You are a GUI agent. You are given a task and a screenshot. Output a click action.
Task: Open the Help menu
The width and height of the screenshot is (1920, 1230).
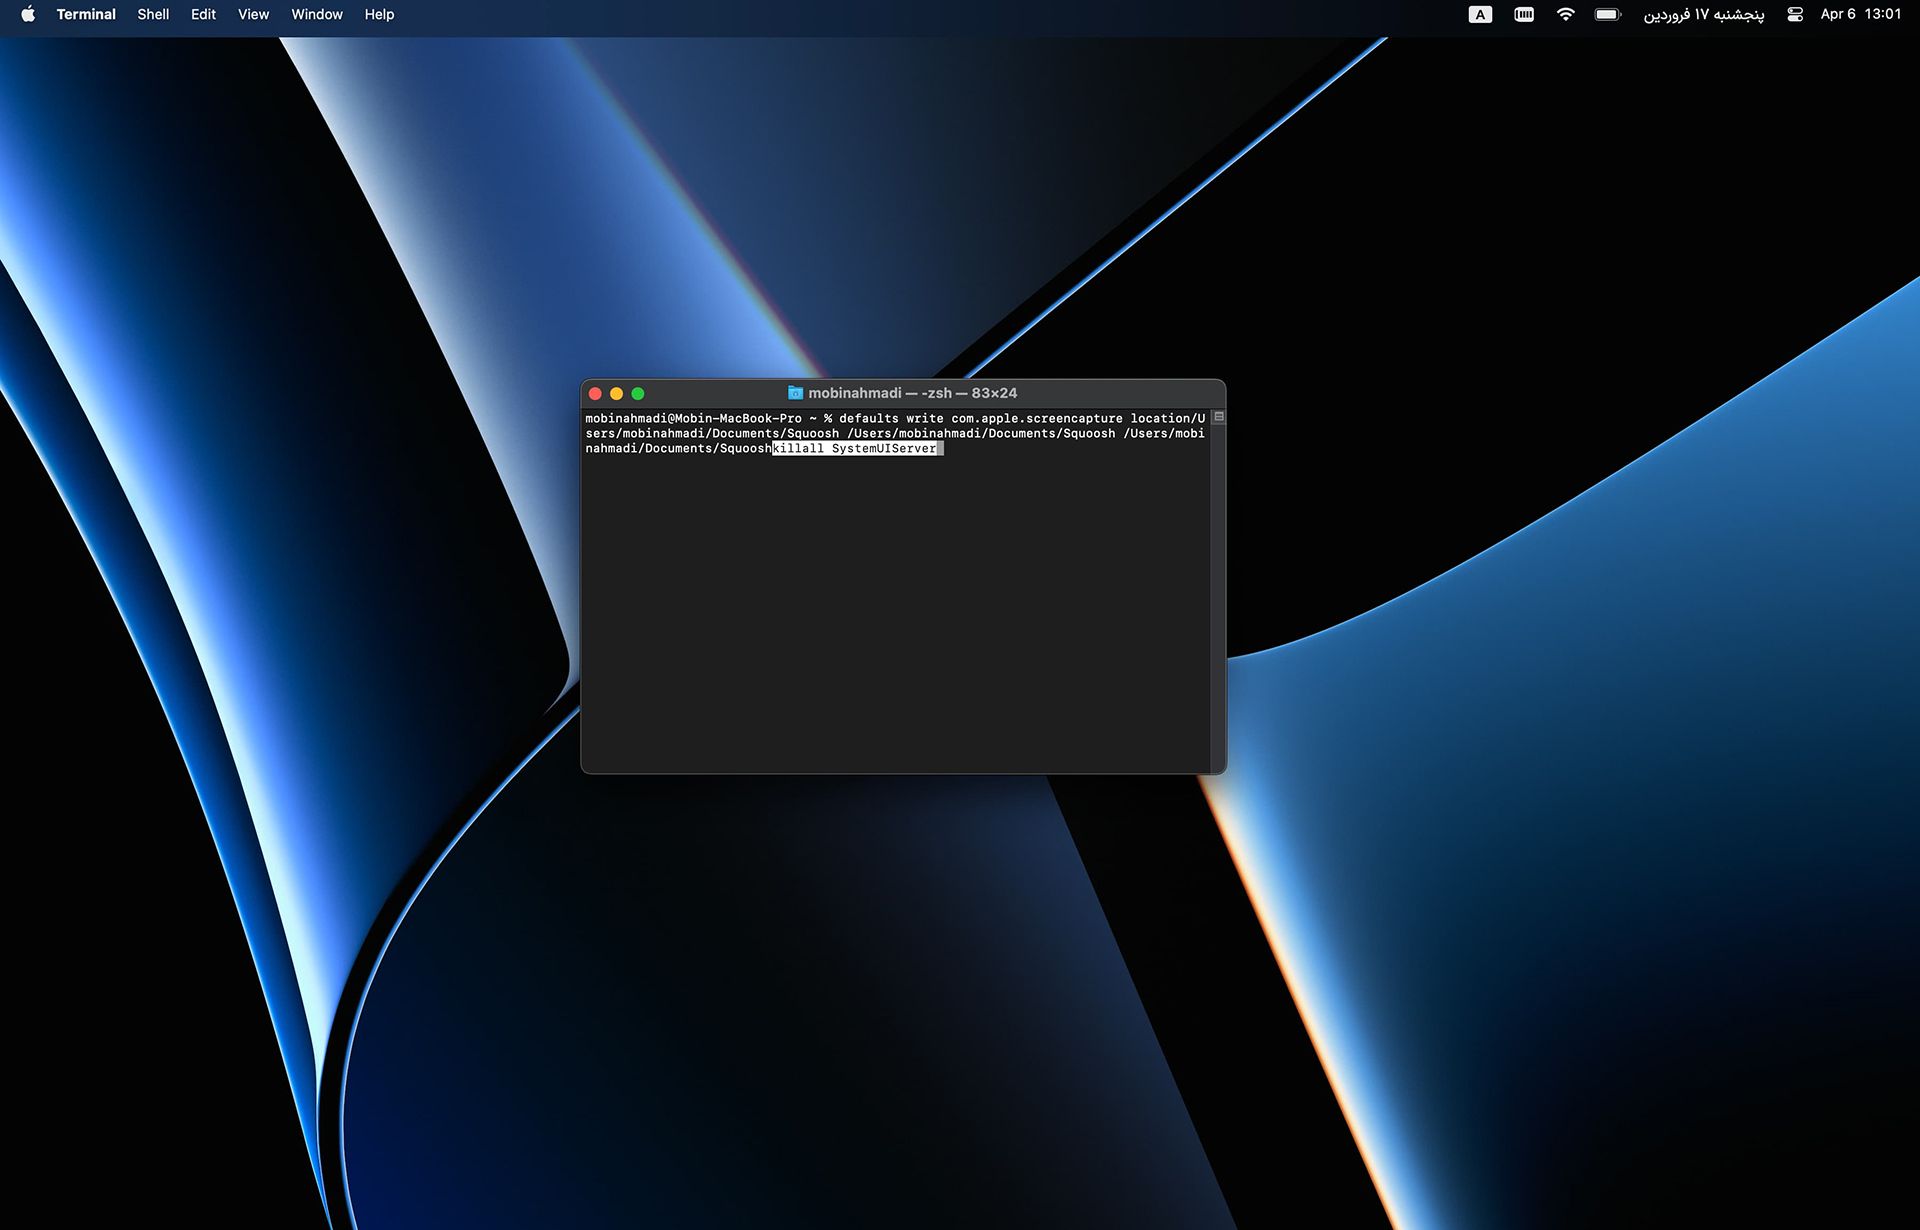click(x=379, y=14)
